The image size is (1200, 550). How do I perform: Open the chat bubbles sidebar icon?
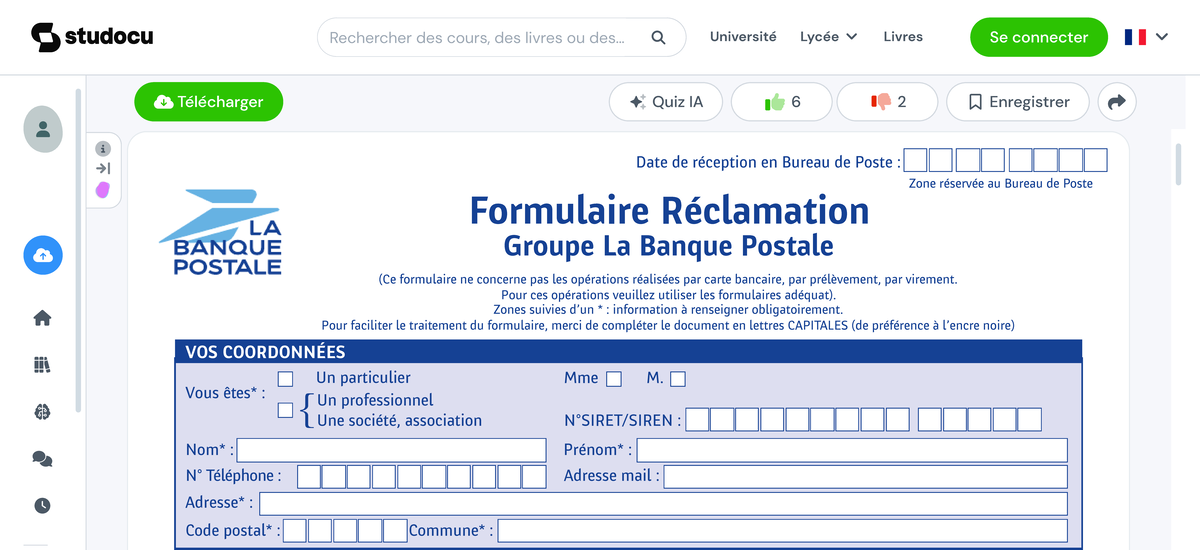42,459
